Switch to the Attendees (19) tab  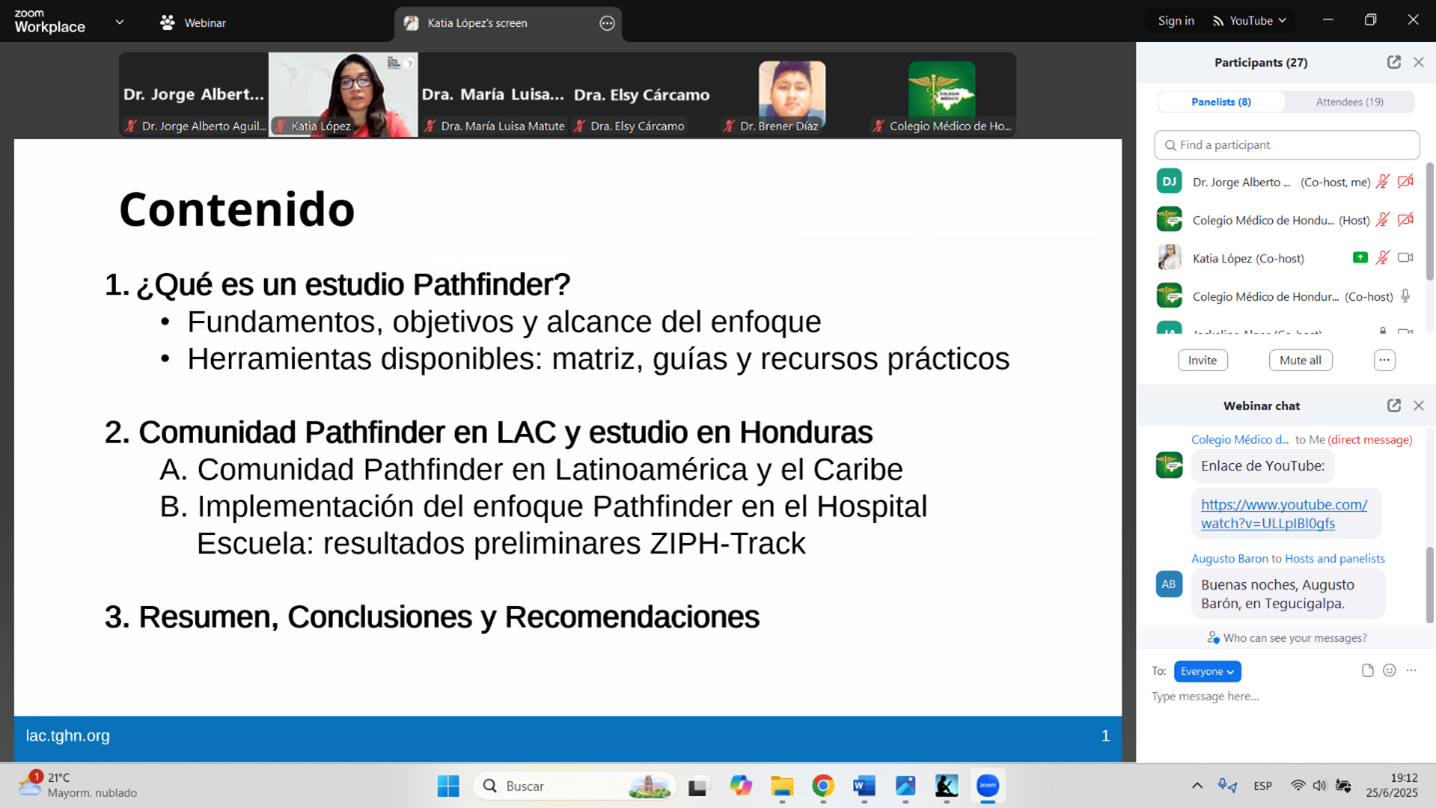coord(1349,102)
